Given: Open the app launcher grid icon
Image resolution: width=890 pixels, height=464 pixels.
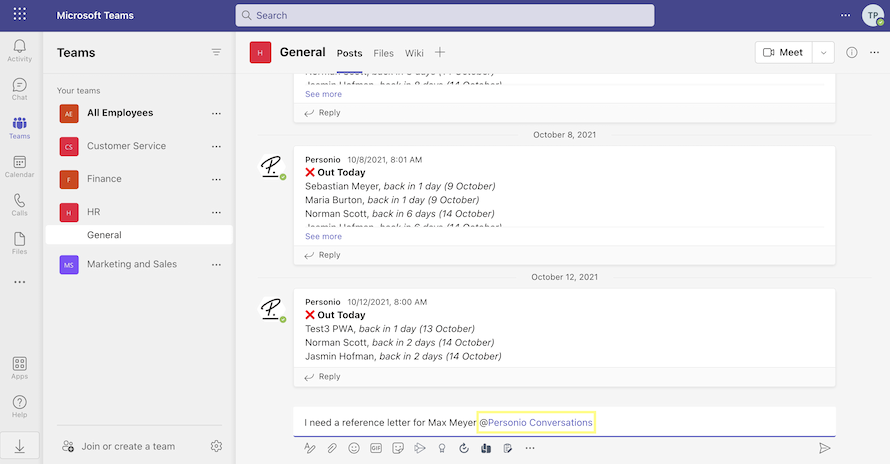Looking at the screenshot, I should [19, 14].
